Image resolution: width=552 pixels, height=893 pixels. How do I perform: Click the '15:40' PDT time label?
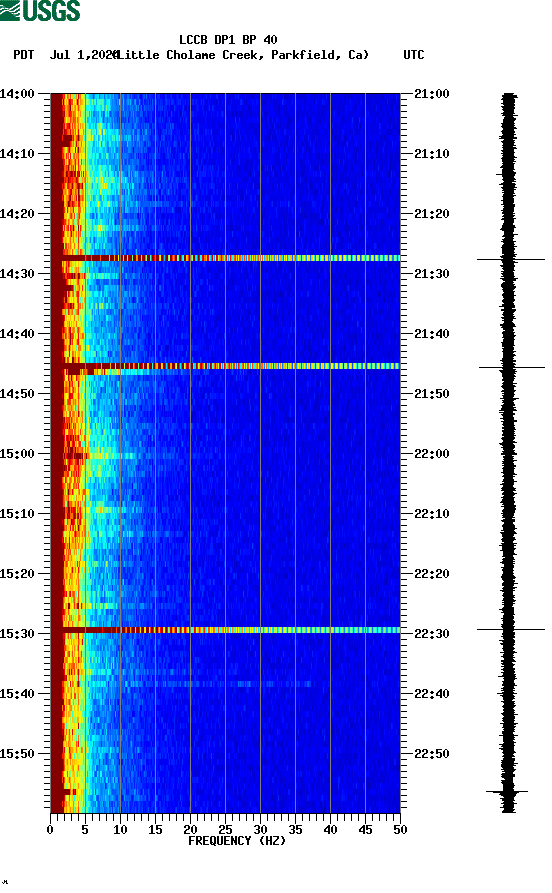17,694
